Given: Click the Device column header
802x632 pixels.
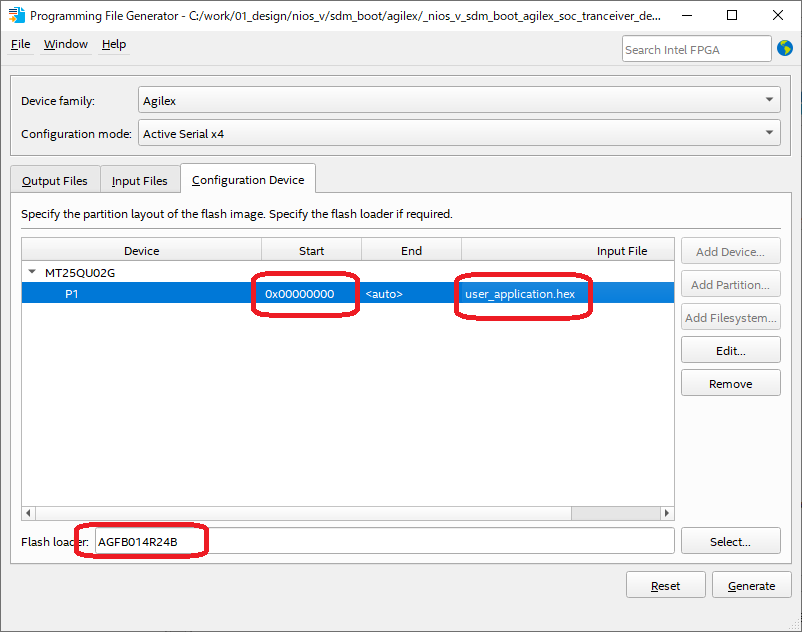Looking at the screenshot, I should (x=142, y=250).
